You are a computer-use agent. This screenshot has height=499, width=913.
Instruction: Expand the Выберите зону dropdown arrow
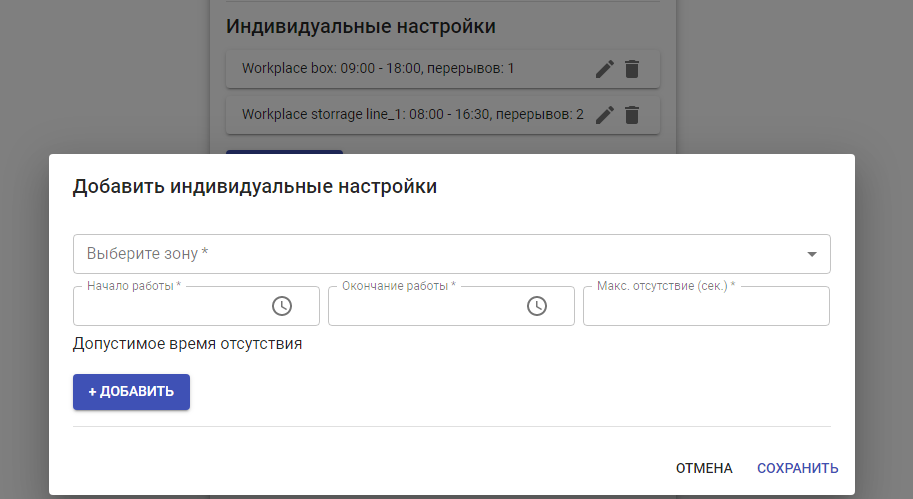coord(812,254)
